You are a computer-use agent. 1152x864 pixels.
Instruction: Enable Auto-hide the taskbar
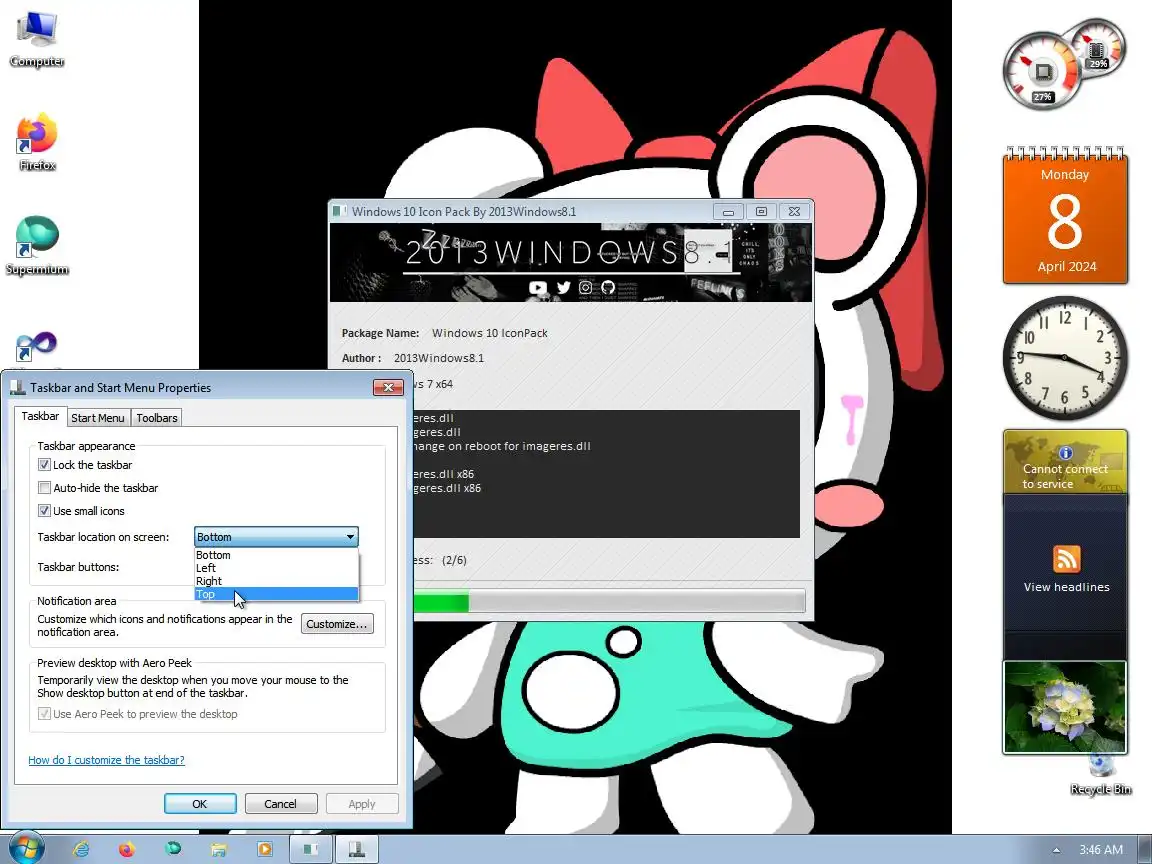pyautogui.click(x=44, y=488)
